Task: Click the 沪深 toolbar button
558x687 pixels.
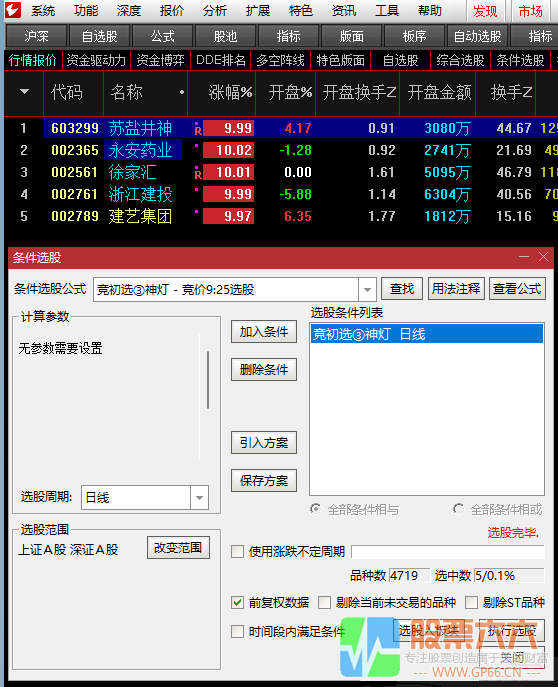Action: point(36,36)
